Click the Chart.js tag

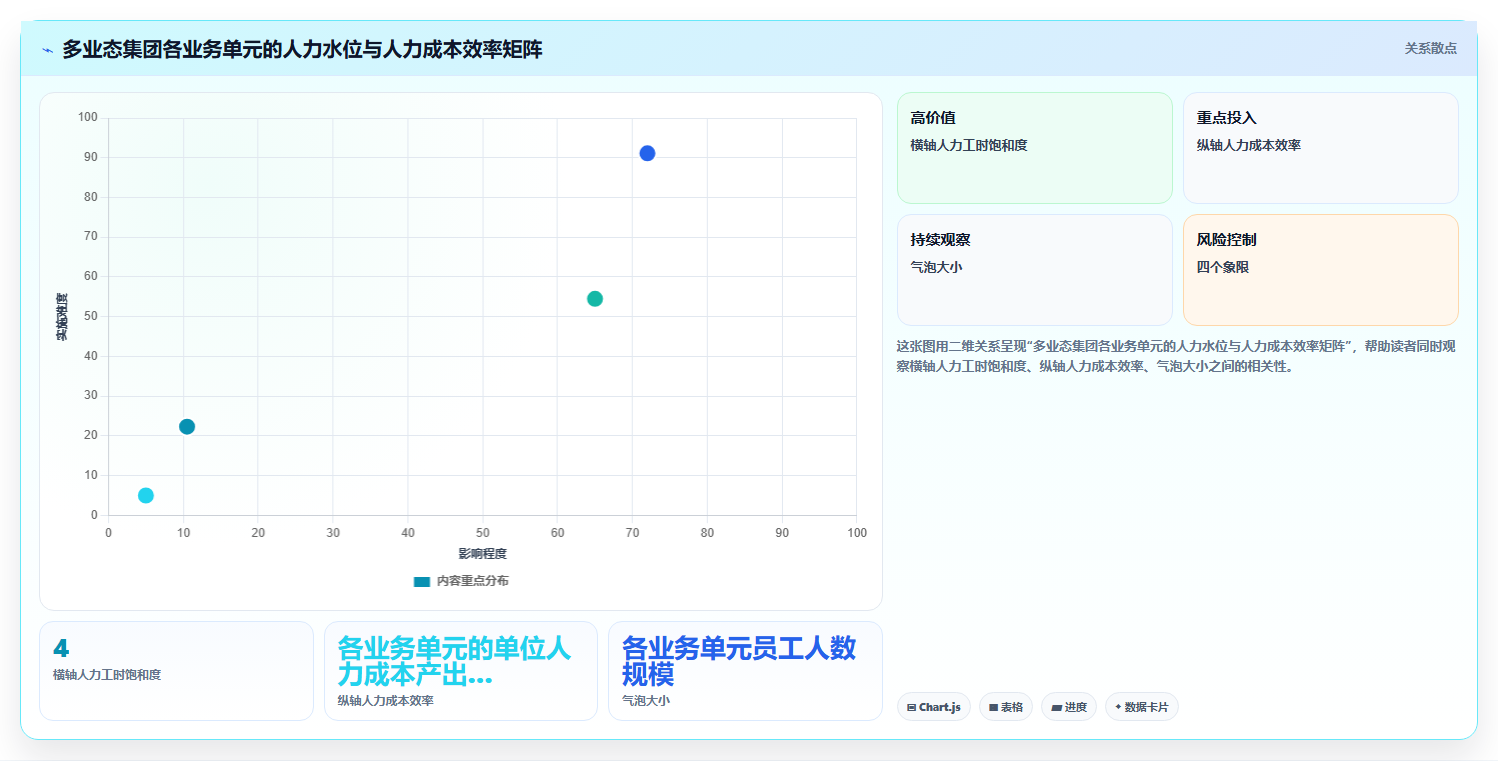(934, 707)
